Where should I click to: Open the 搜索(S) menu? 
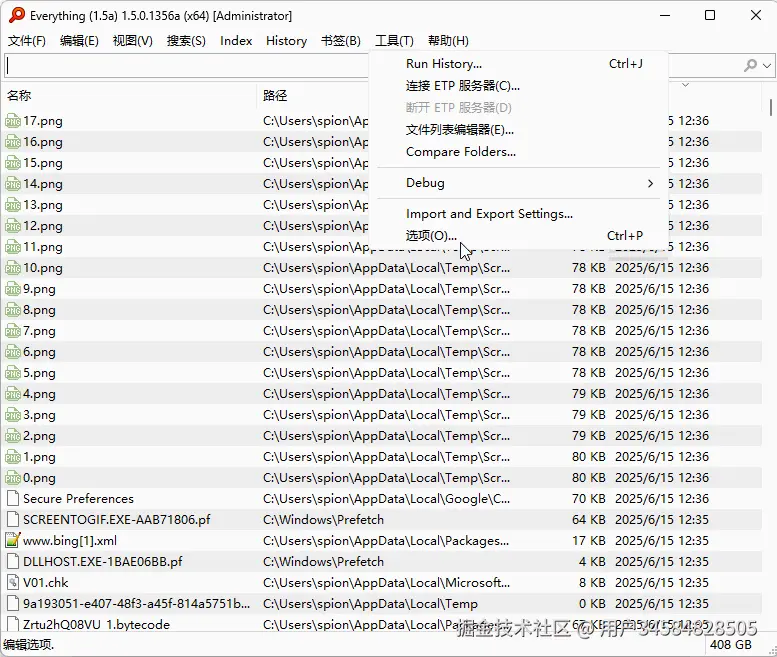[x=186, y=41]
